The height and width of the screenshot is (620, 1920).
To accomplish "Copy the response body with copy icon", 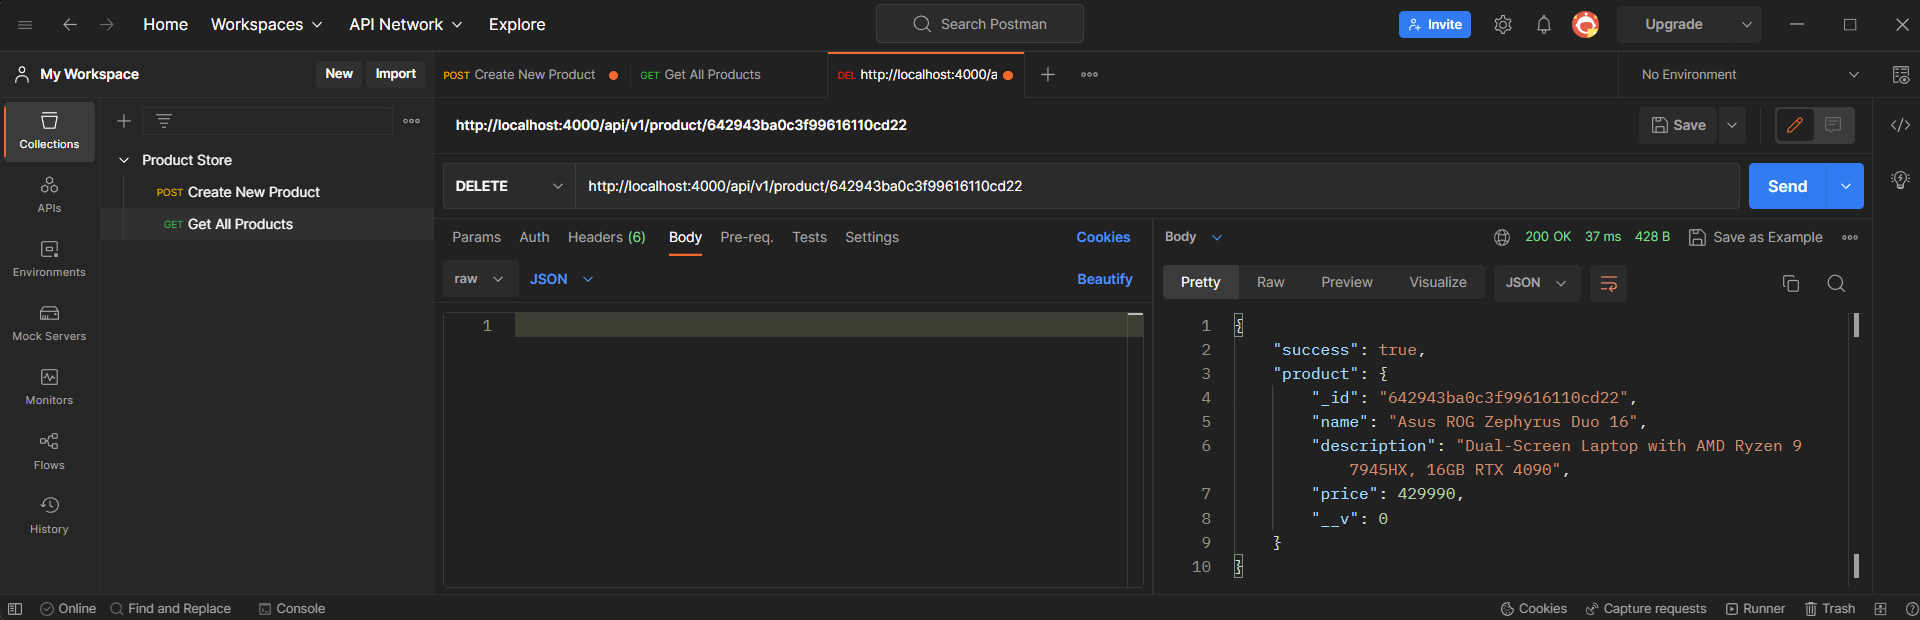I will pyautogui.click(x=1790, y=284).
